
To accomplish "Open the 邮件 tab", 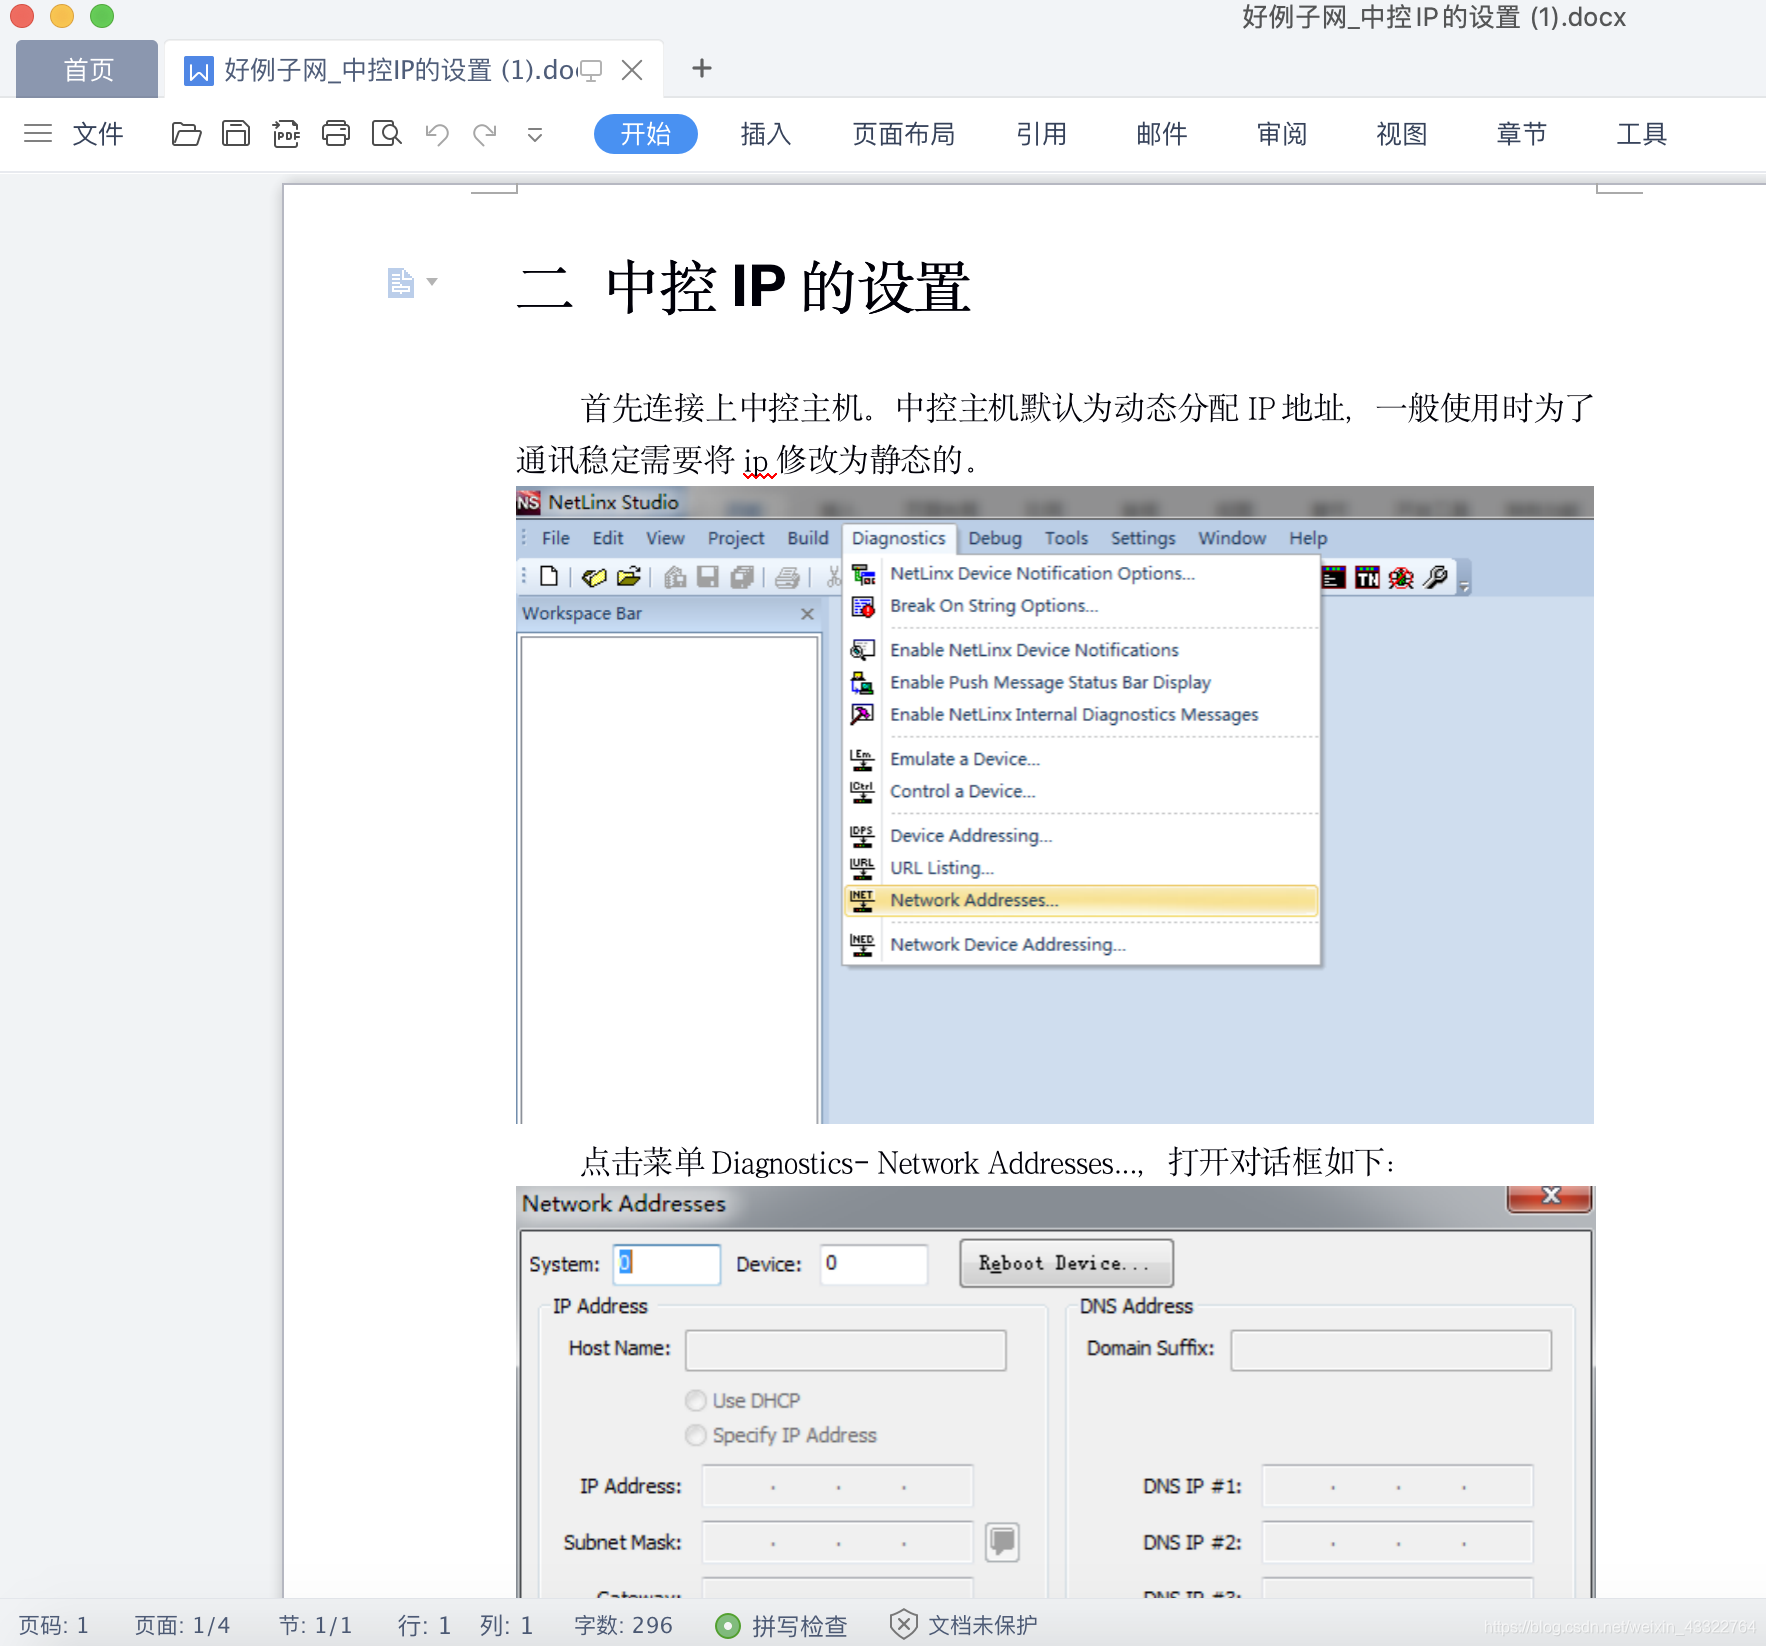I will coord(1162,134).
